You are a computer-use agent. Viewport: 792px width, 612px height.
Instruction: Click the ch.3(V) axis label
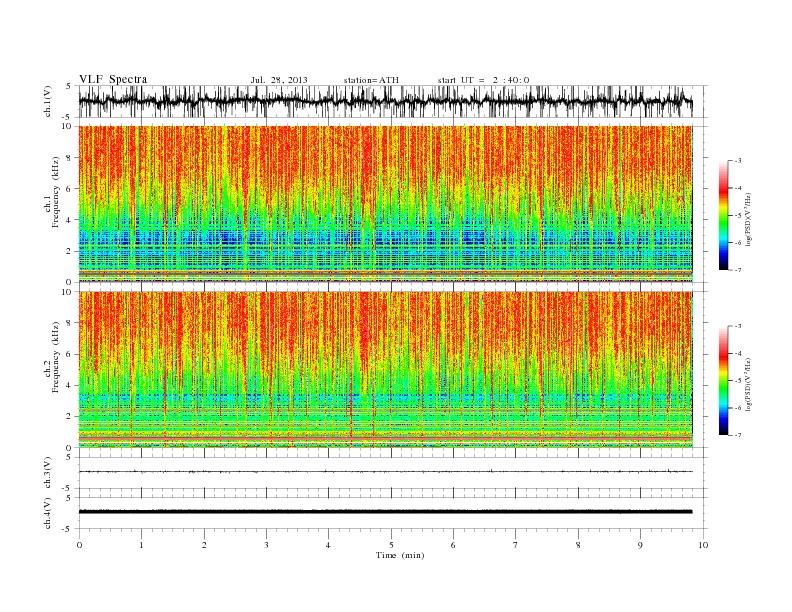48,473
